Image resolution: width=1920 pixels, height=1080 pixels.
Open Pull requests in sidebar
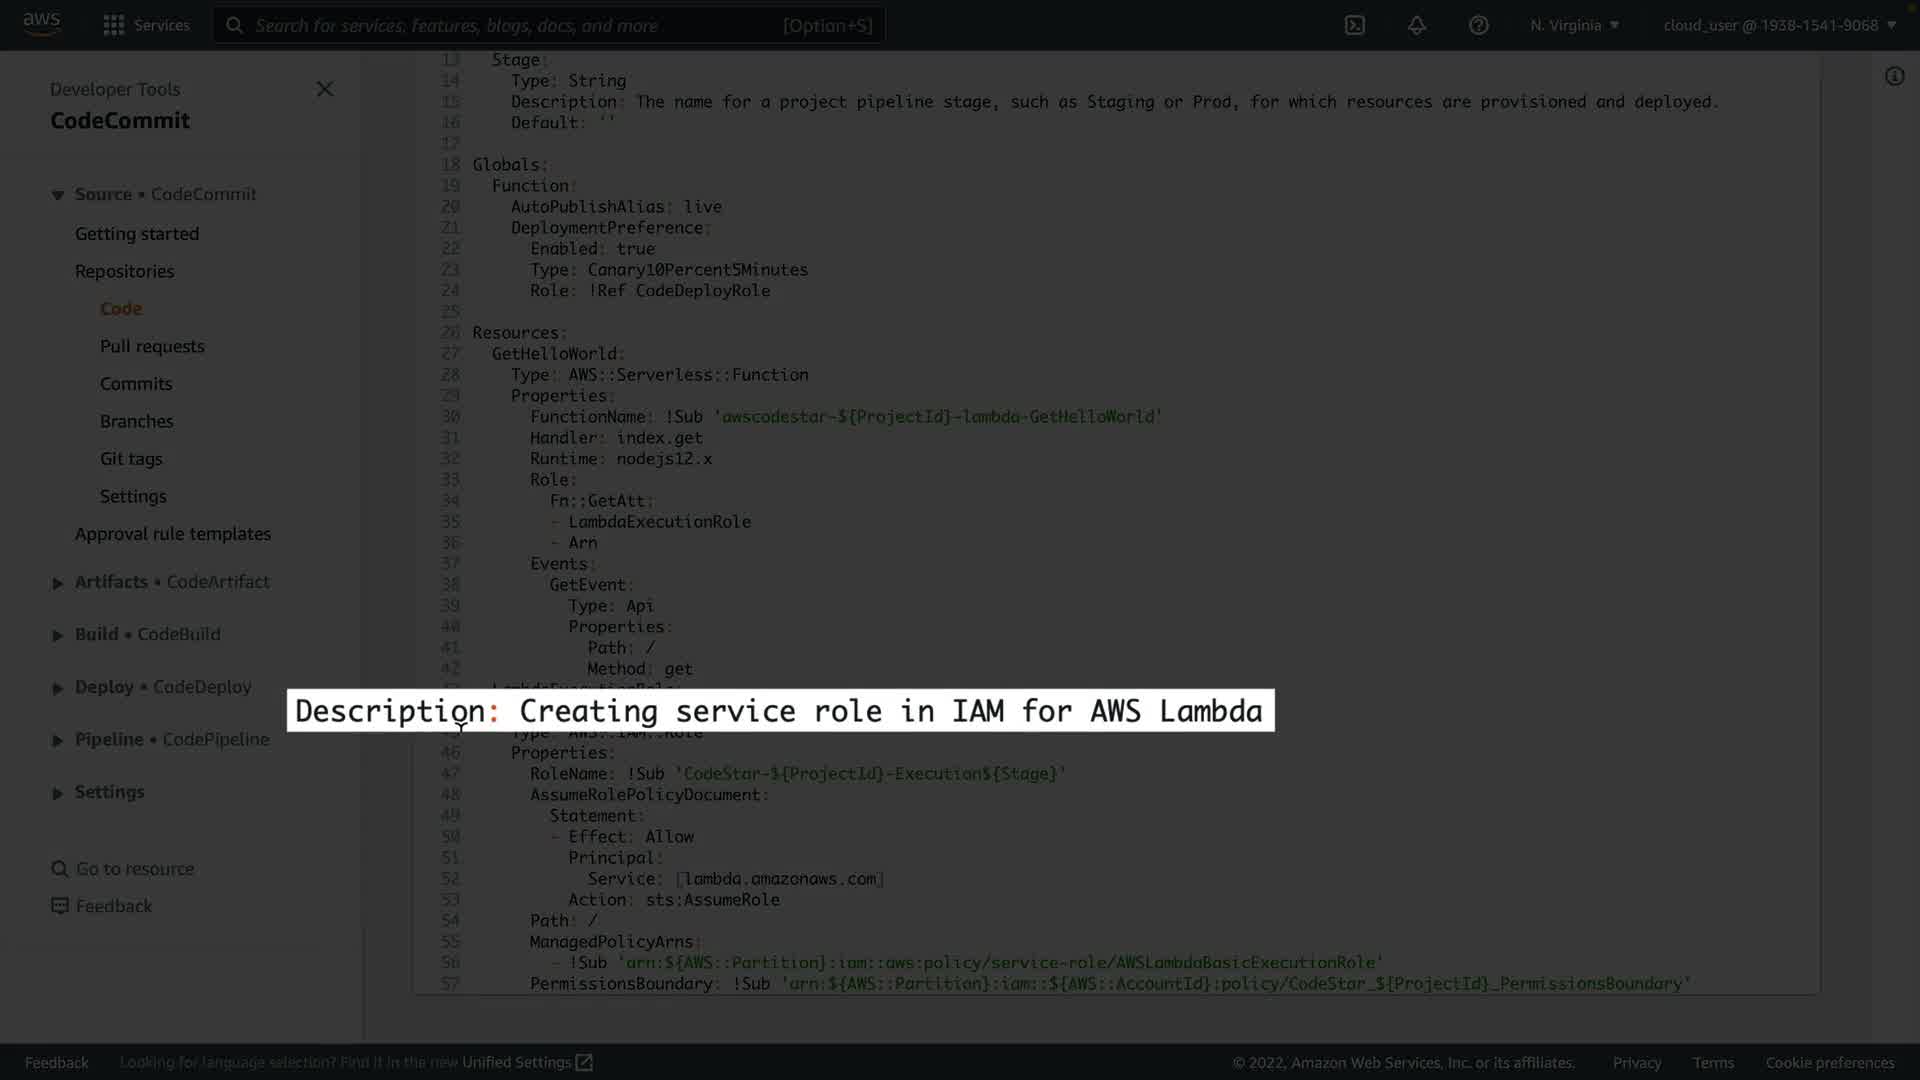(152, 346)
